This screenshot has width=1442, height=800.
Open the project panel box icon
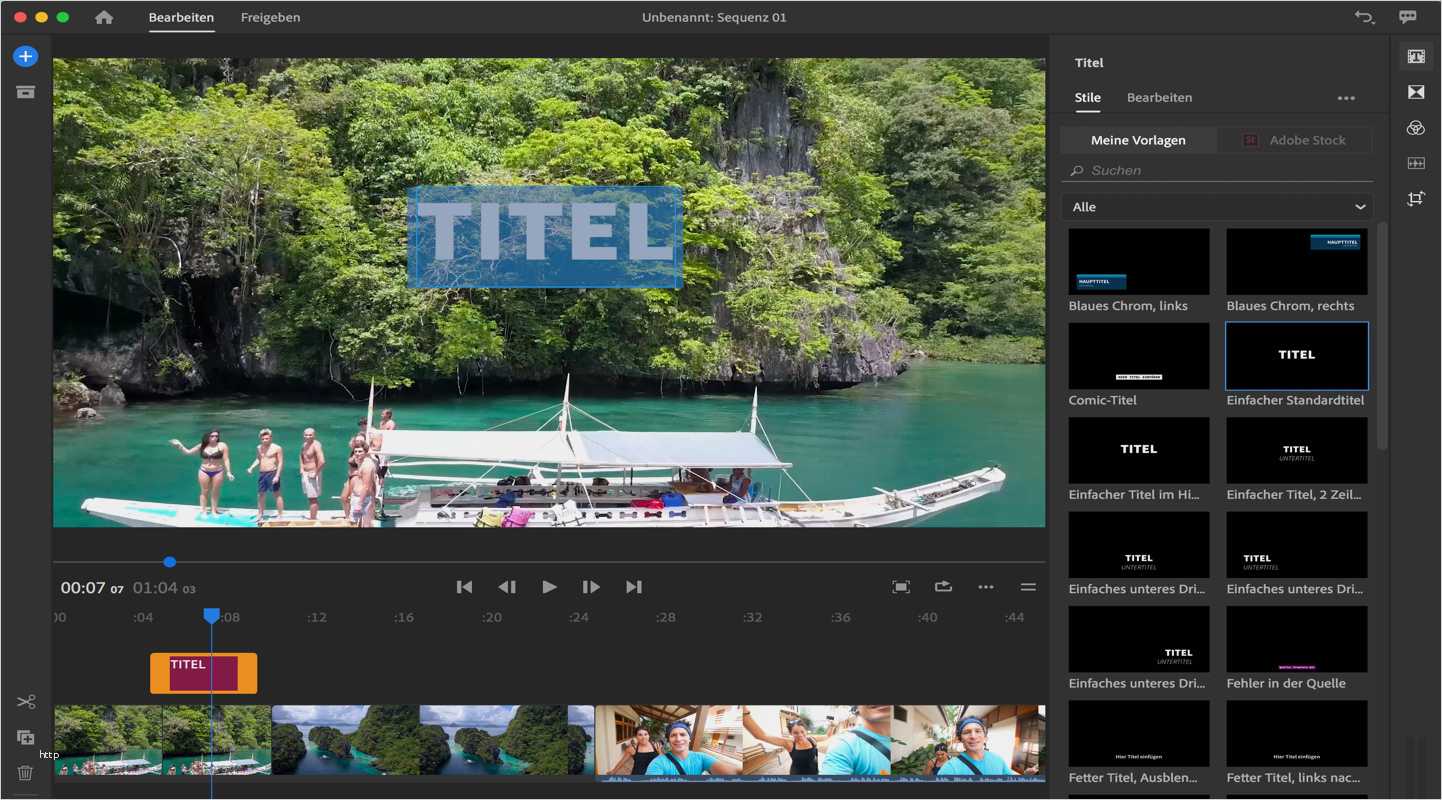point(25,92)
